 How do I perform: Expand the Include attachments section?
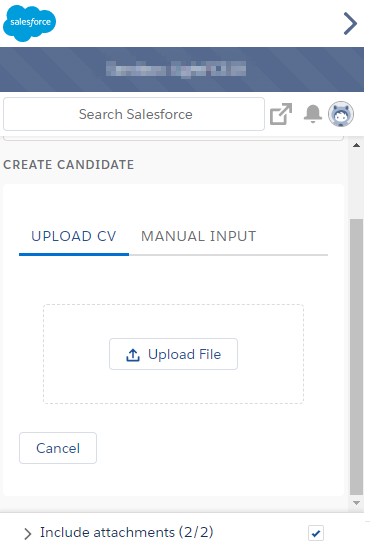[x=27, y=534]
